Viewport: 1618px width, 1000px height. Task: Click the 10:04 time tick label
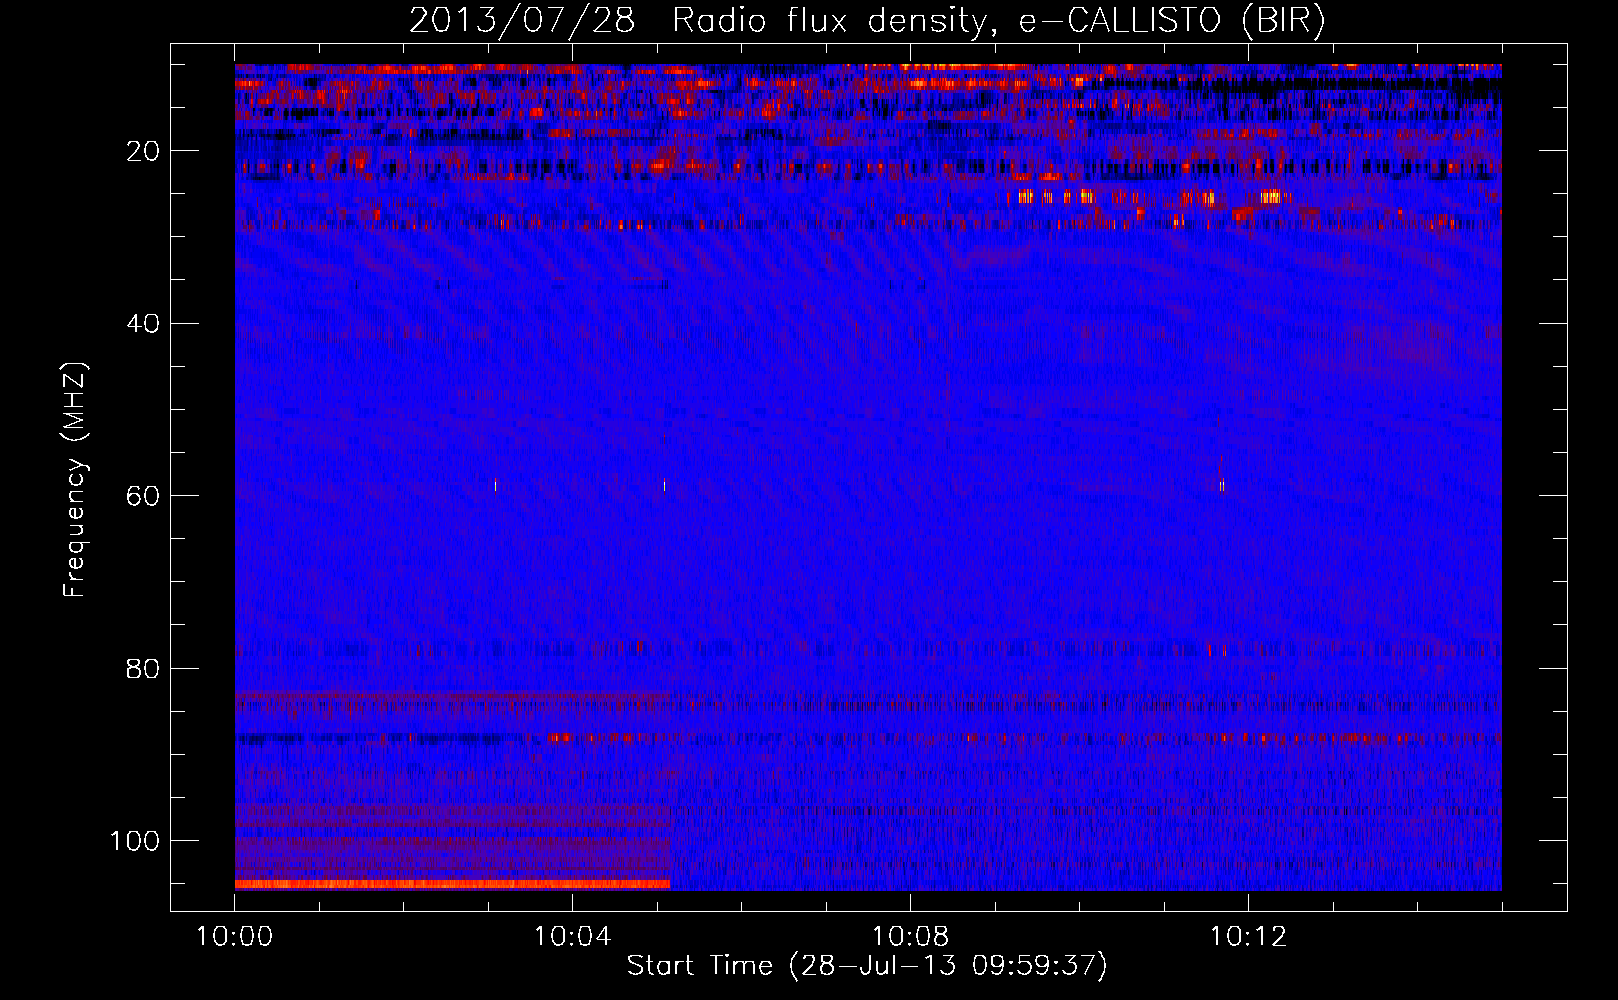(572, 937)
